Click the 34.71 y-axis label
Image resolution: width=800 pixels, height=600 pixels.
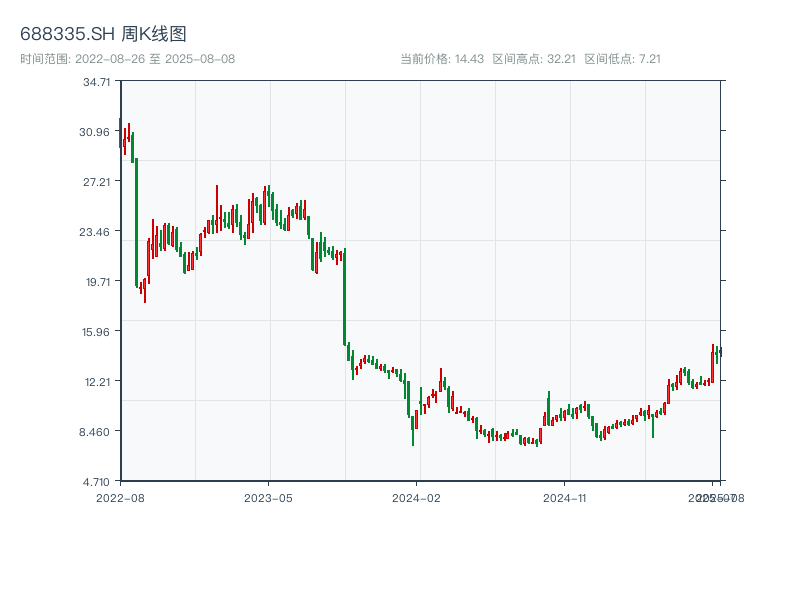pos(97,82)
